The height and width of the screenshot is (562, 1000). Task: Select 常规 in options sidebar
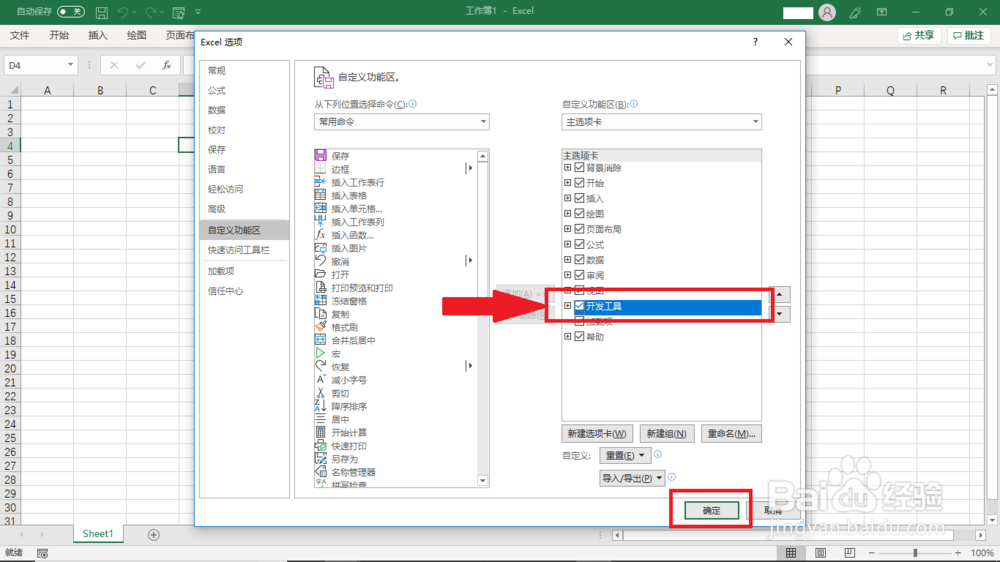click(217, 70)
